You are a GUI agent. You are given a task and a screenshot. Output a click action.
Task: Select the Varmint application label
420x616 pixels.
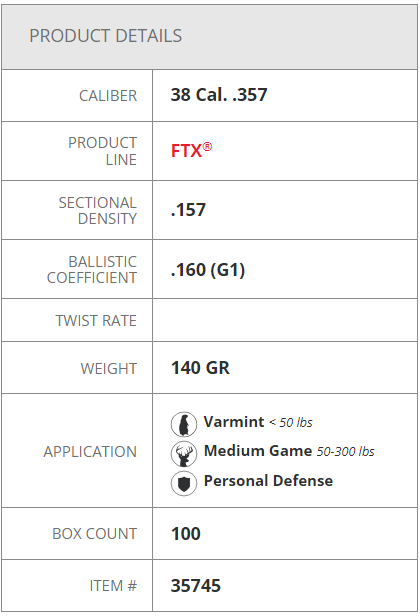[234, 422]
